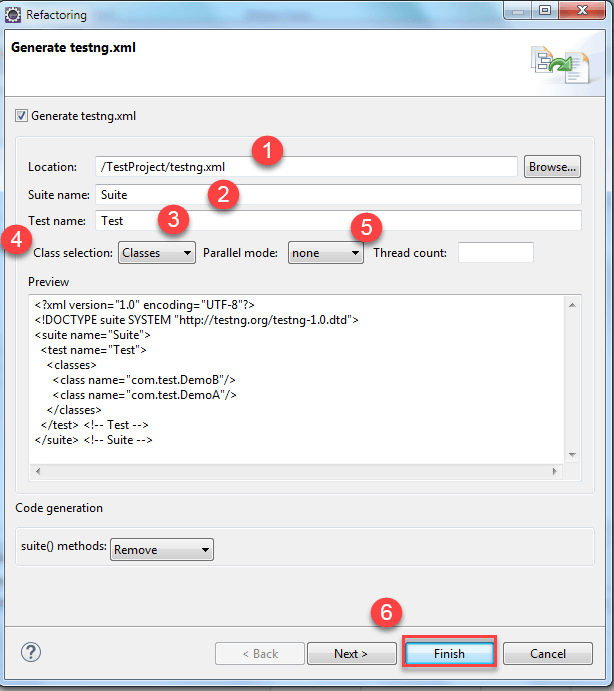614x691 pixels.
Task: Click the Thread count input box
Action: pos(496,253)
